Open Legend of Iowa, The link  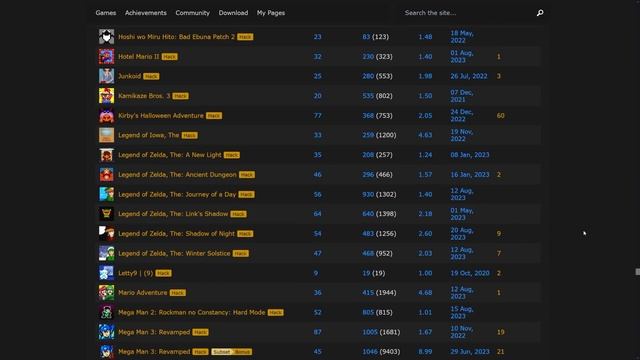(149, 135)
